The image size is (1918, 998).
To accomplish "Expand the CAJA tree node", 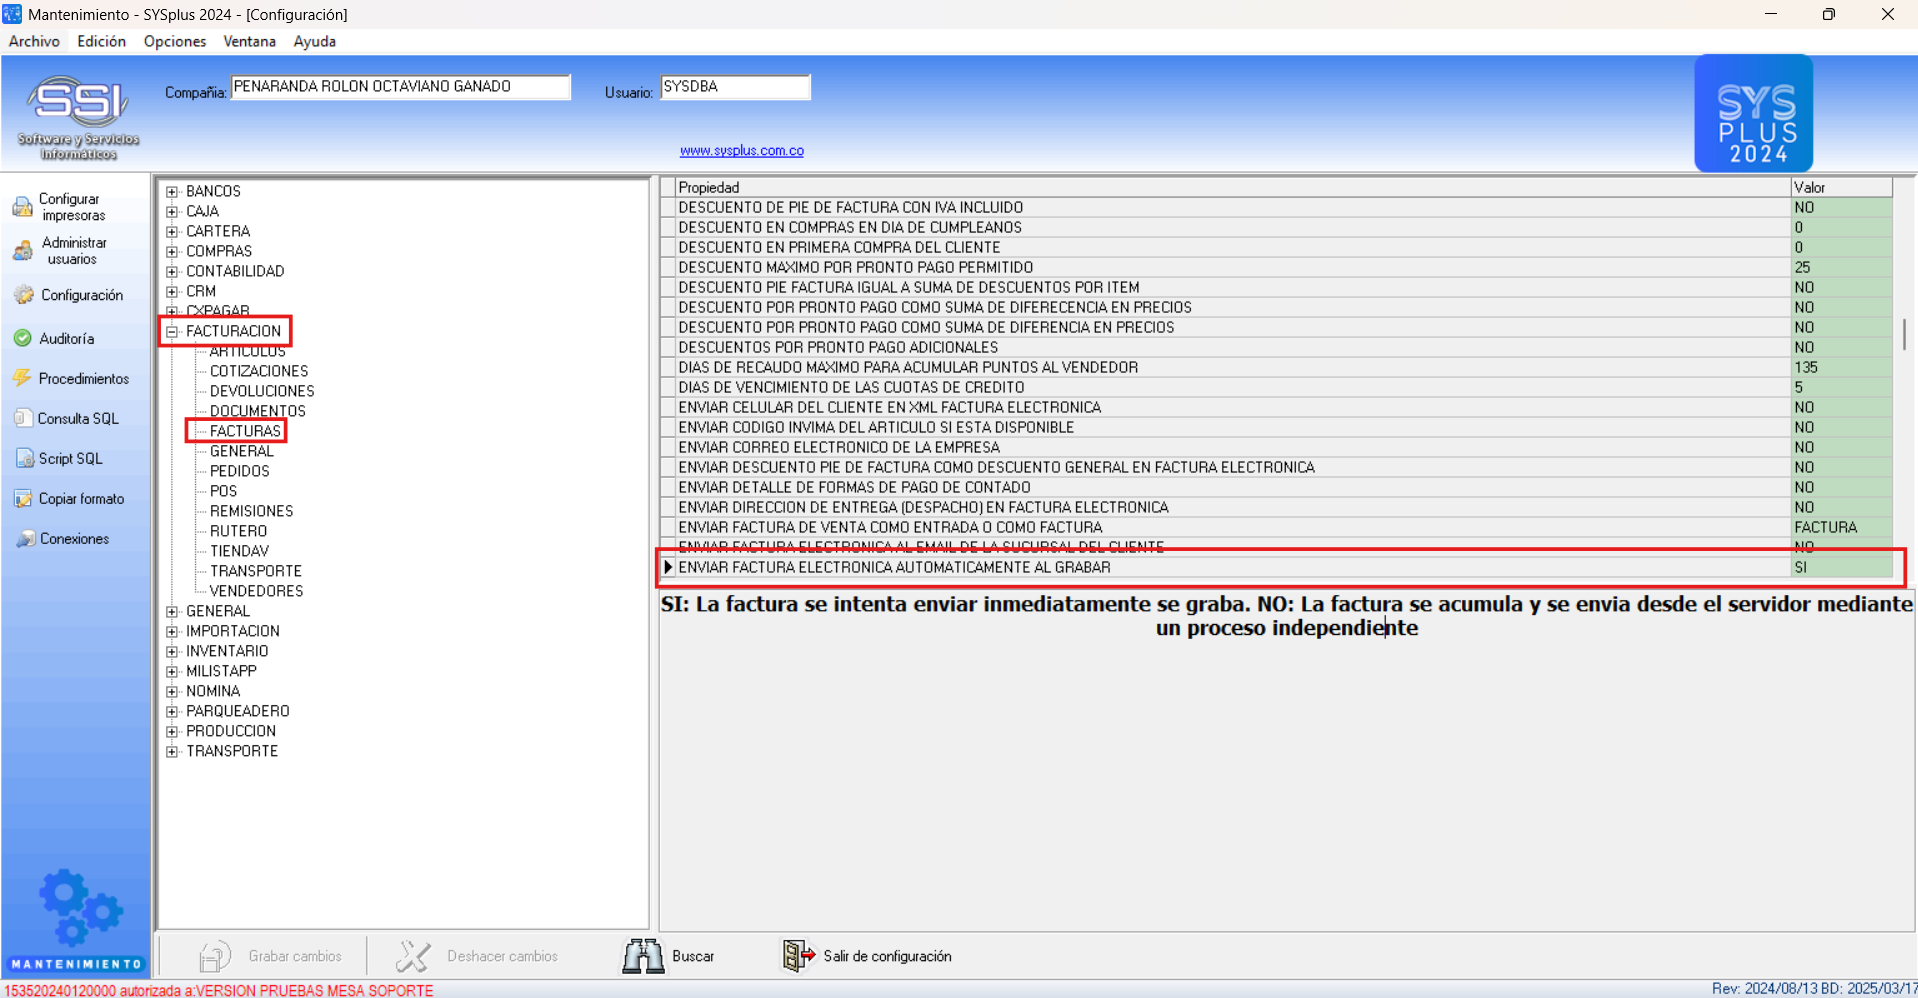I will (x=172, y=211).
